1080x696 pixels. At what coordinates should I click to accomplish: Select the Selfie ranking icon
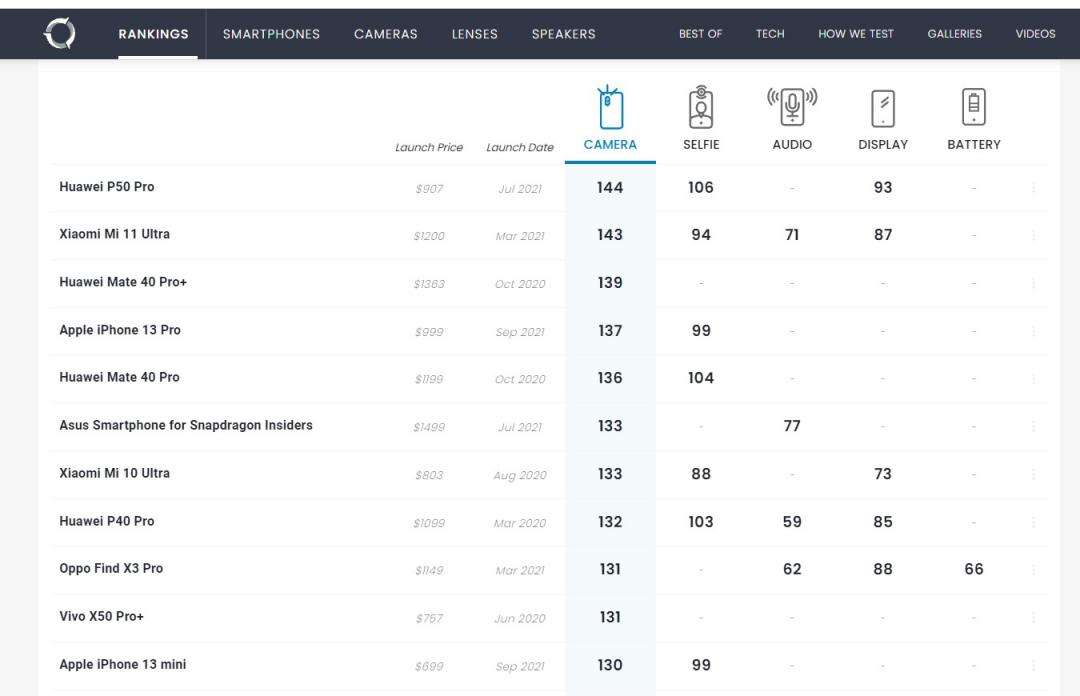tap(701, 108)
